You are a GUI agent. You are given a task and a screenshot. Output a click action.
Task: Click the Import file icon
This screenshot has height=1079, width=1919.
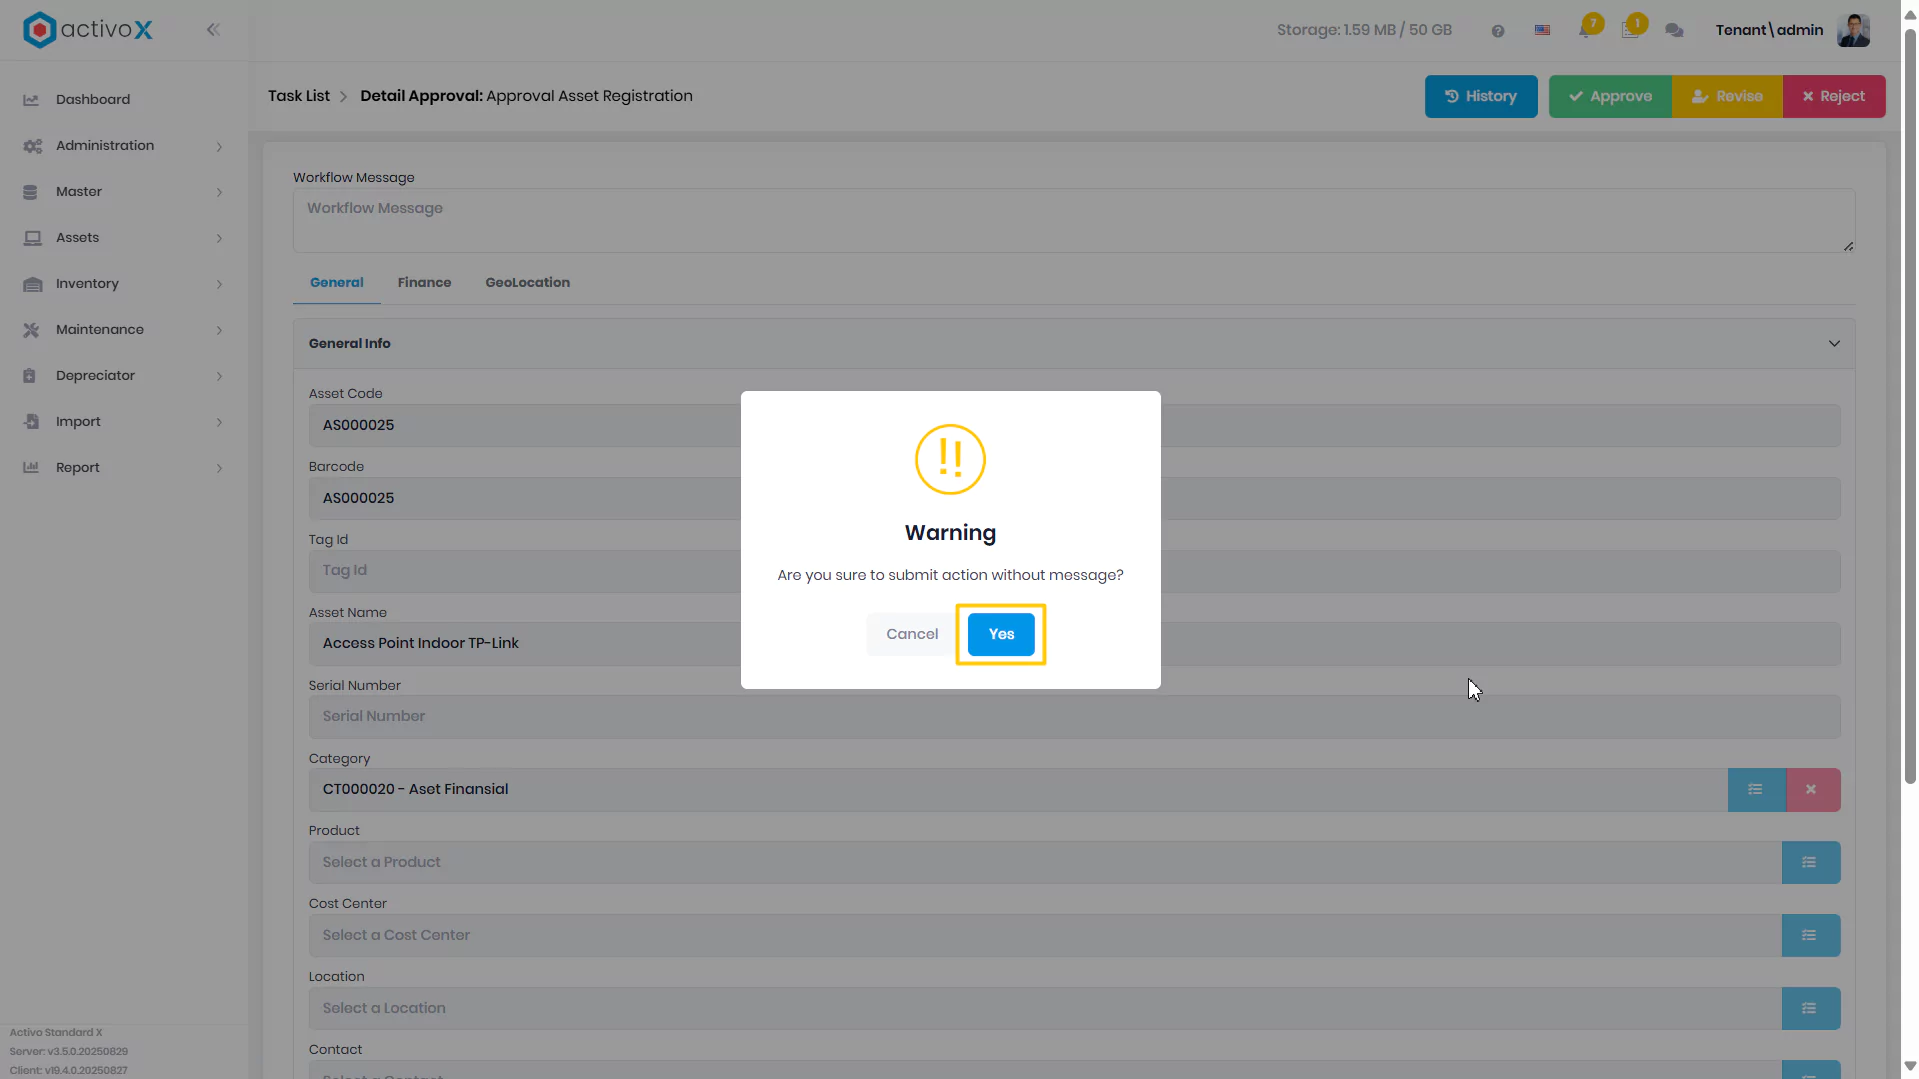31,422
